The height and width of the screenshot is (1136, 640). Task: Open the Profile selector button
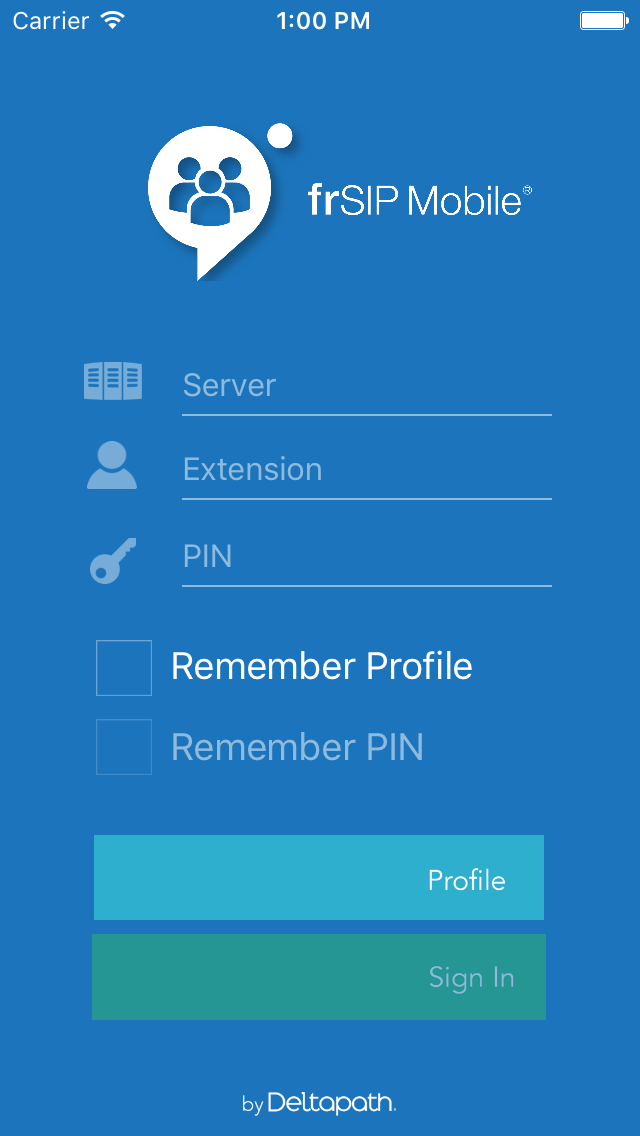coord(319,877)
